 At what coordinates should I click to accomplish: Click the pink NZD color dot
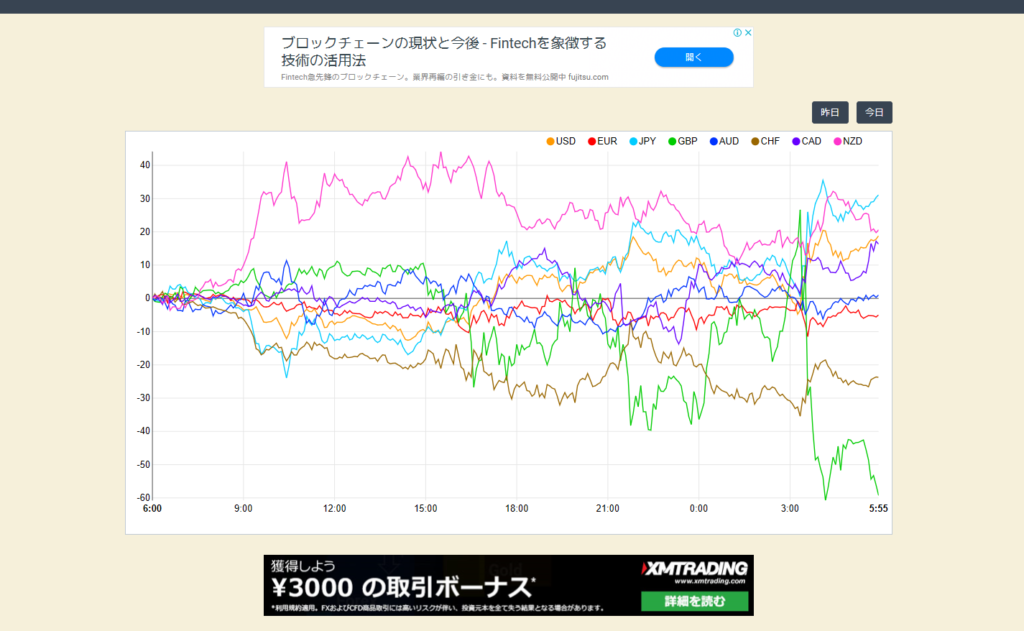pos(837,141)
